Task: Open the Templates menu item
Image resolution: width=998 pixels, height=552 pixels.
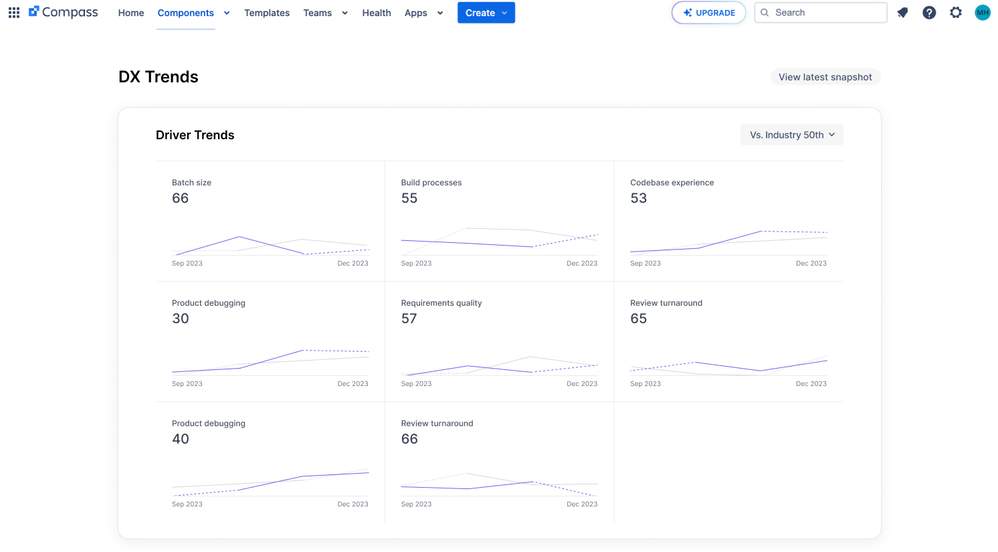Action: (x=267, y=13)
